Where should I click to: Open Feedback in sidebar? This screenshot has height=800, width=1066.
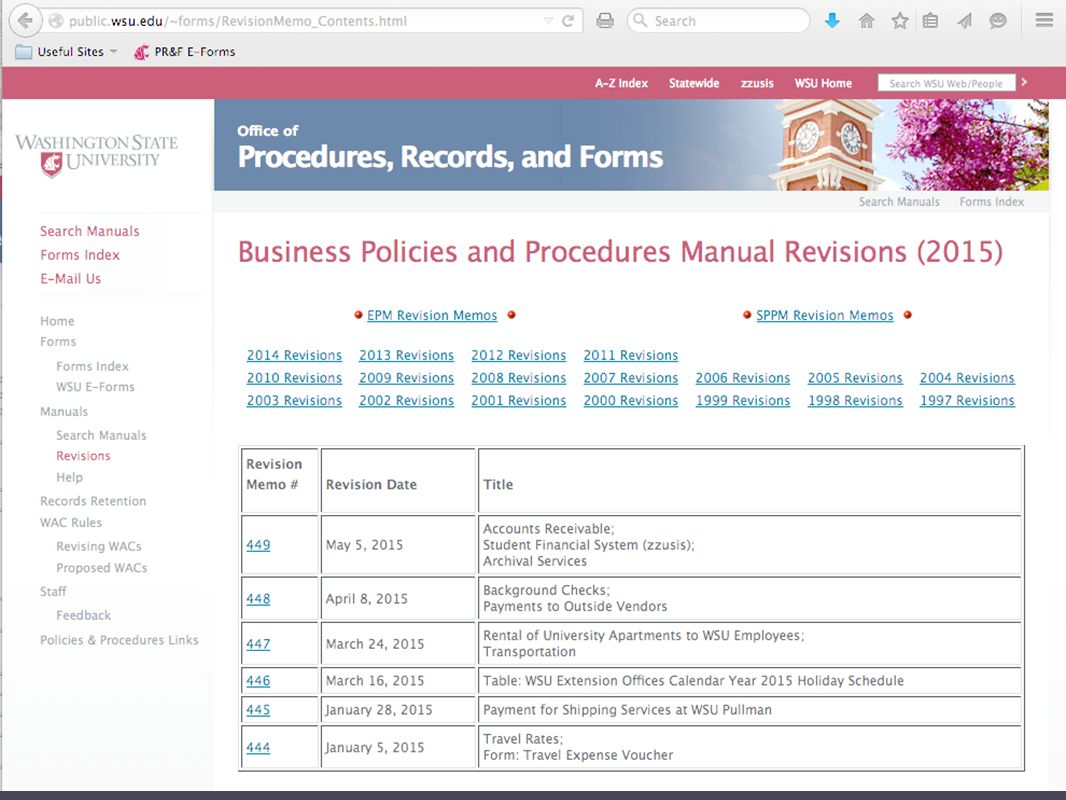83,615
